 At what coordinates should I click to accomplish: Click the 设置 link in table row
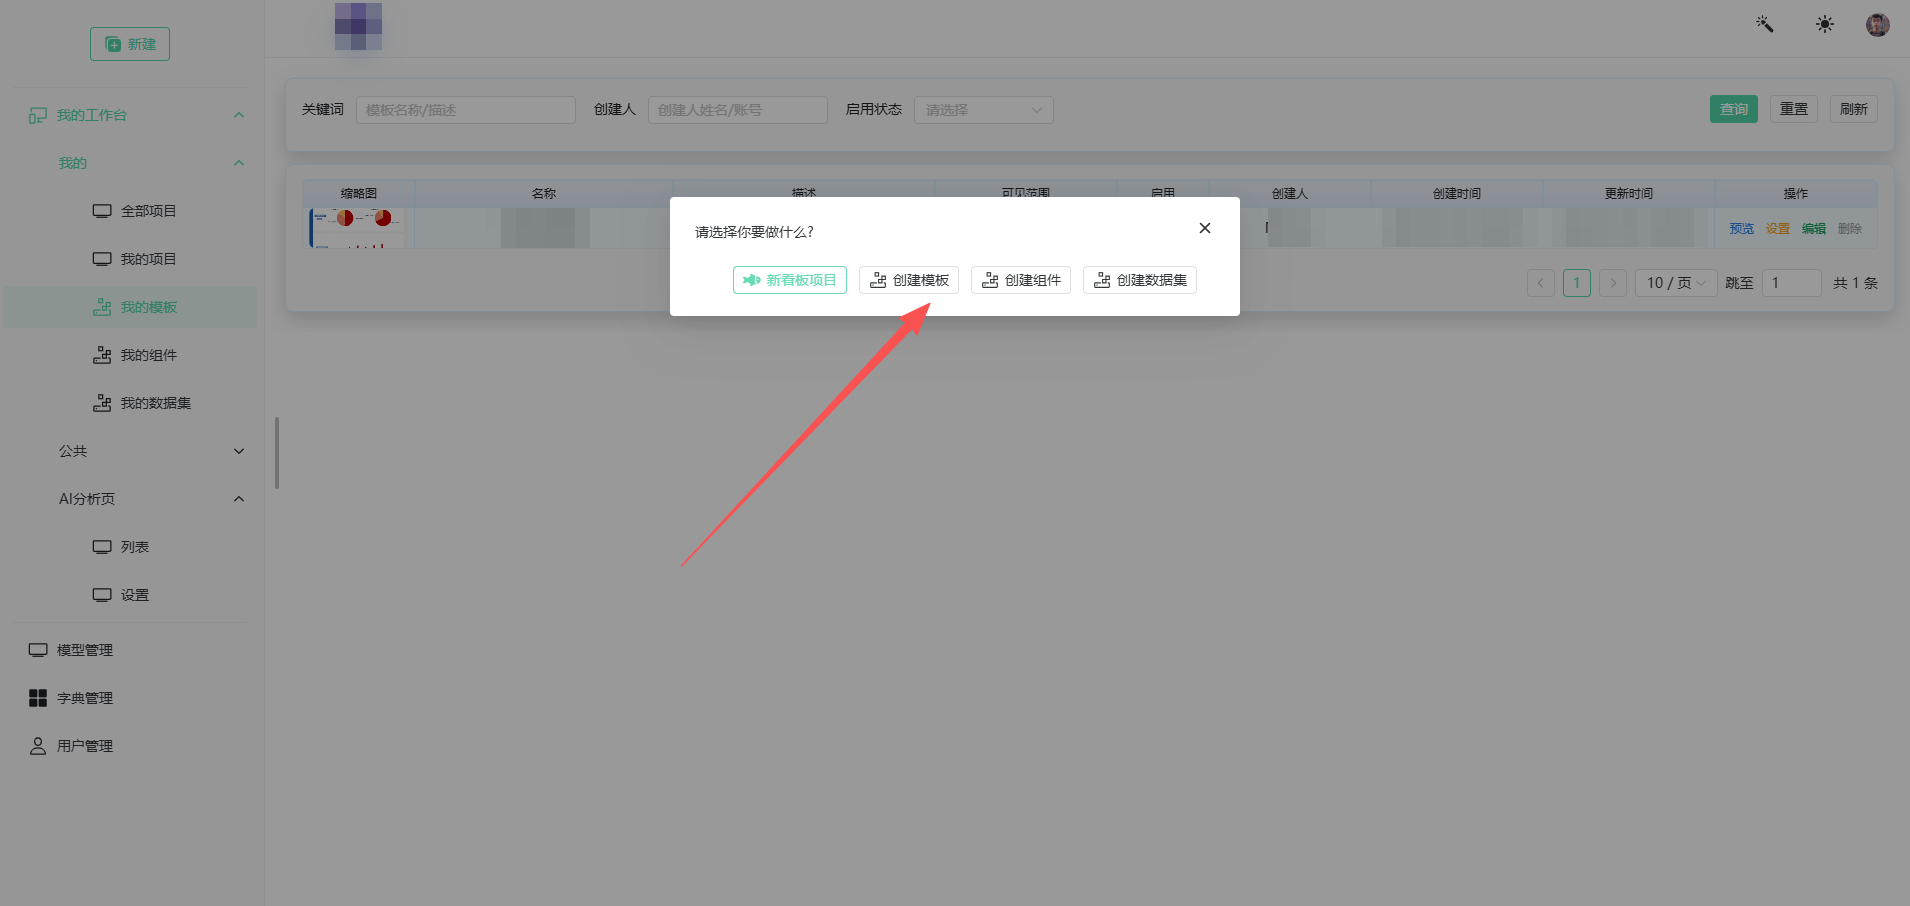1778,229
